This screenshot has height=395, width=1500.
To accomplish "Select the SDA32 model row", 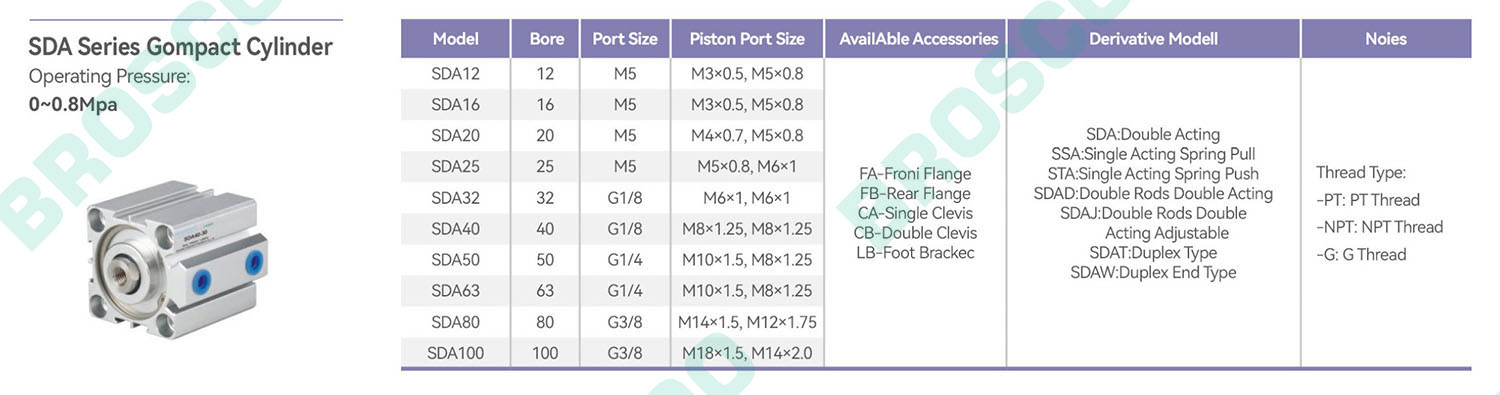I will [611, 198].
